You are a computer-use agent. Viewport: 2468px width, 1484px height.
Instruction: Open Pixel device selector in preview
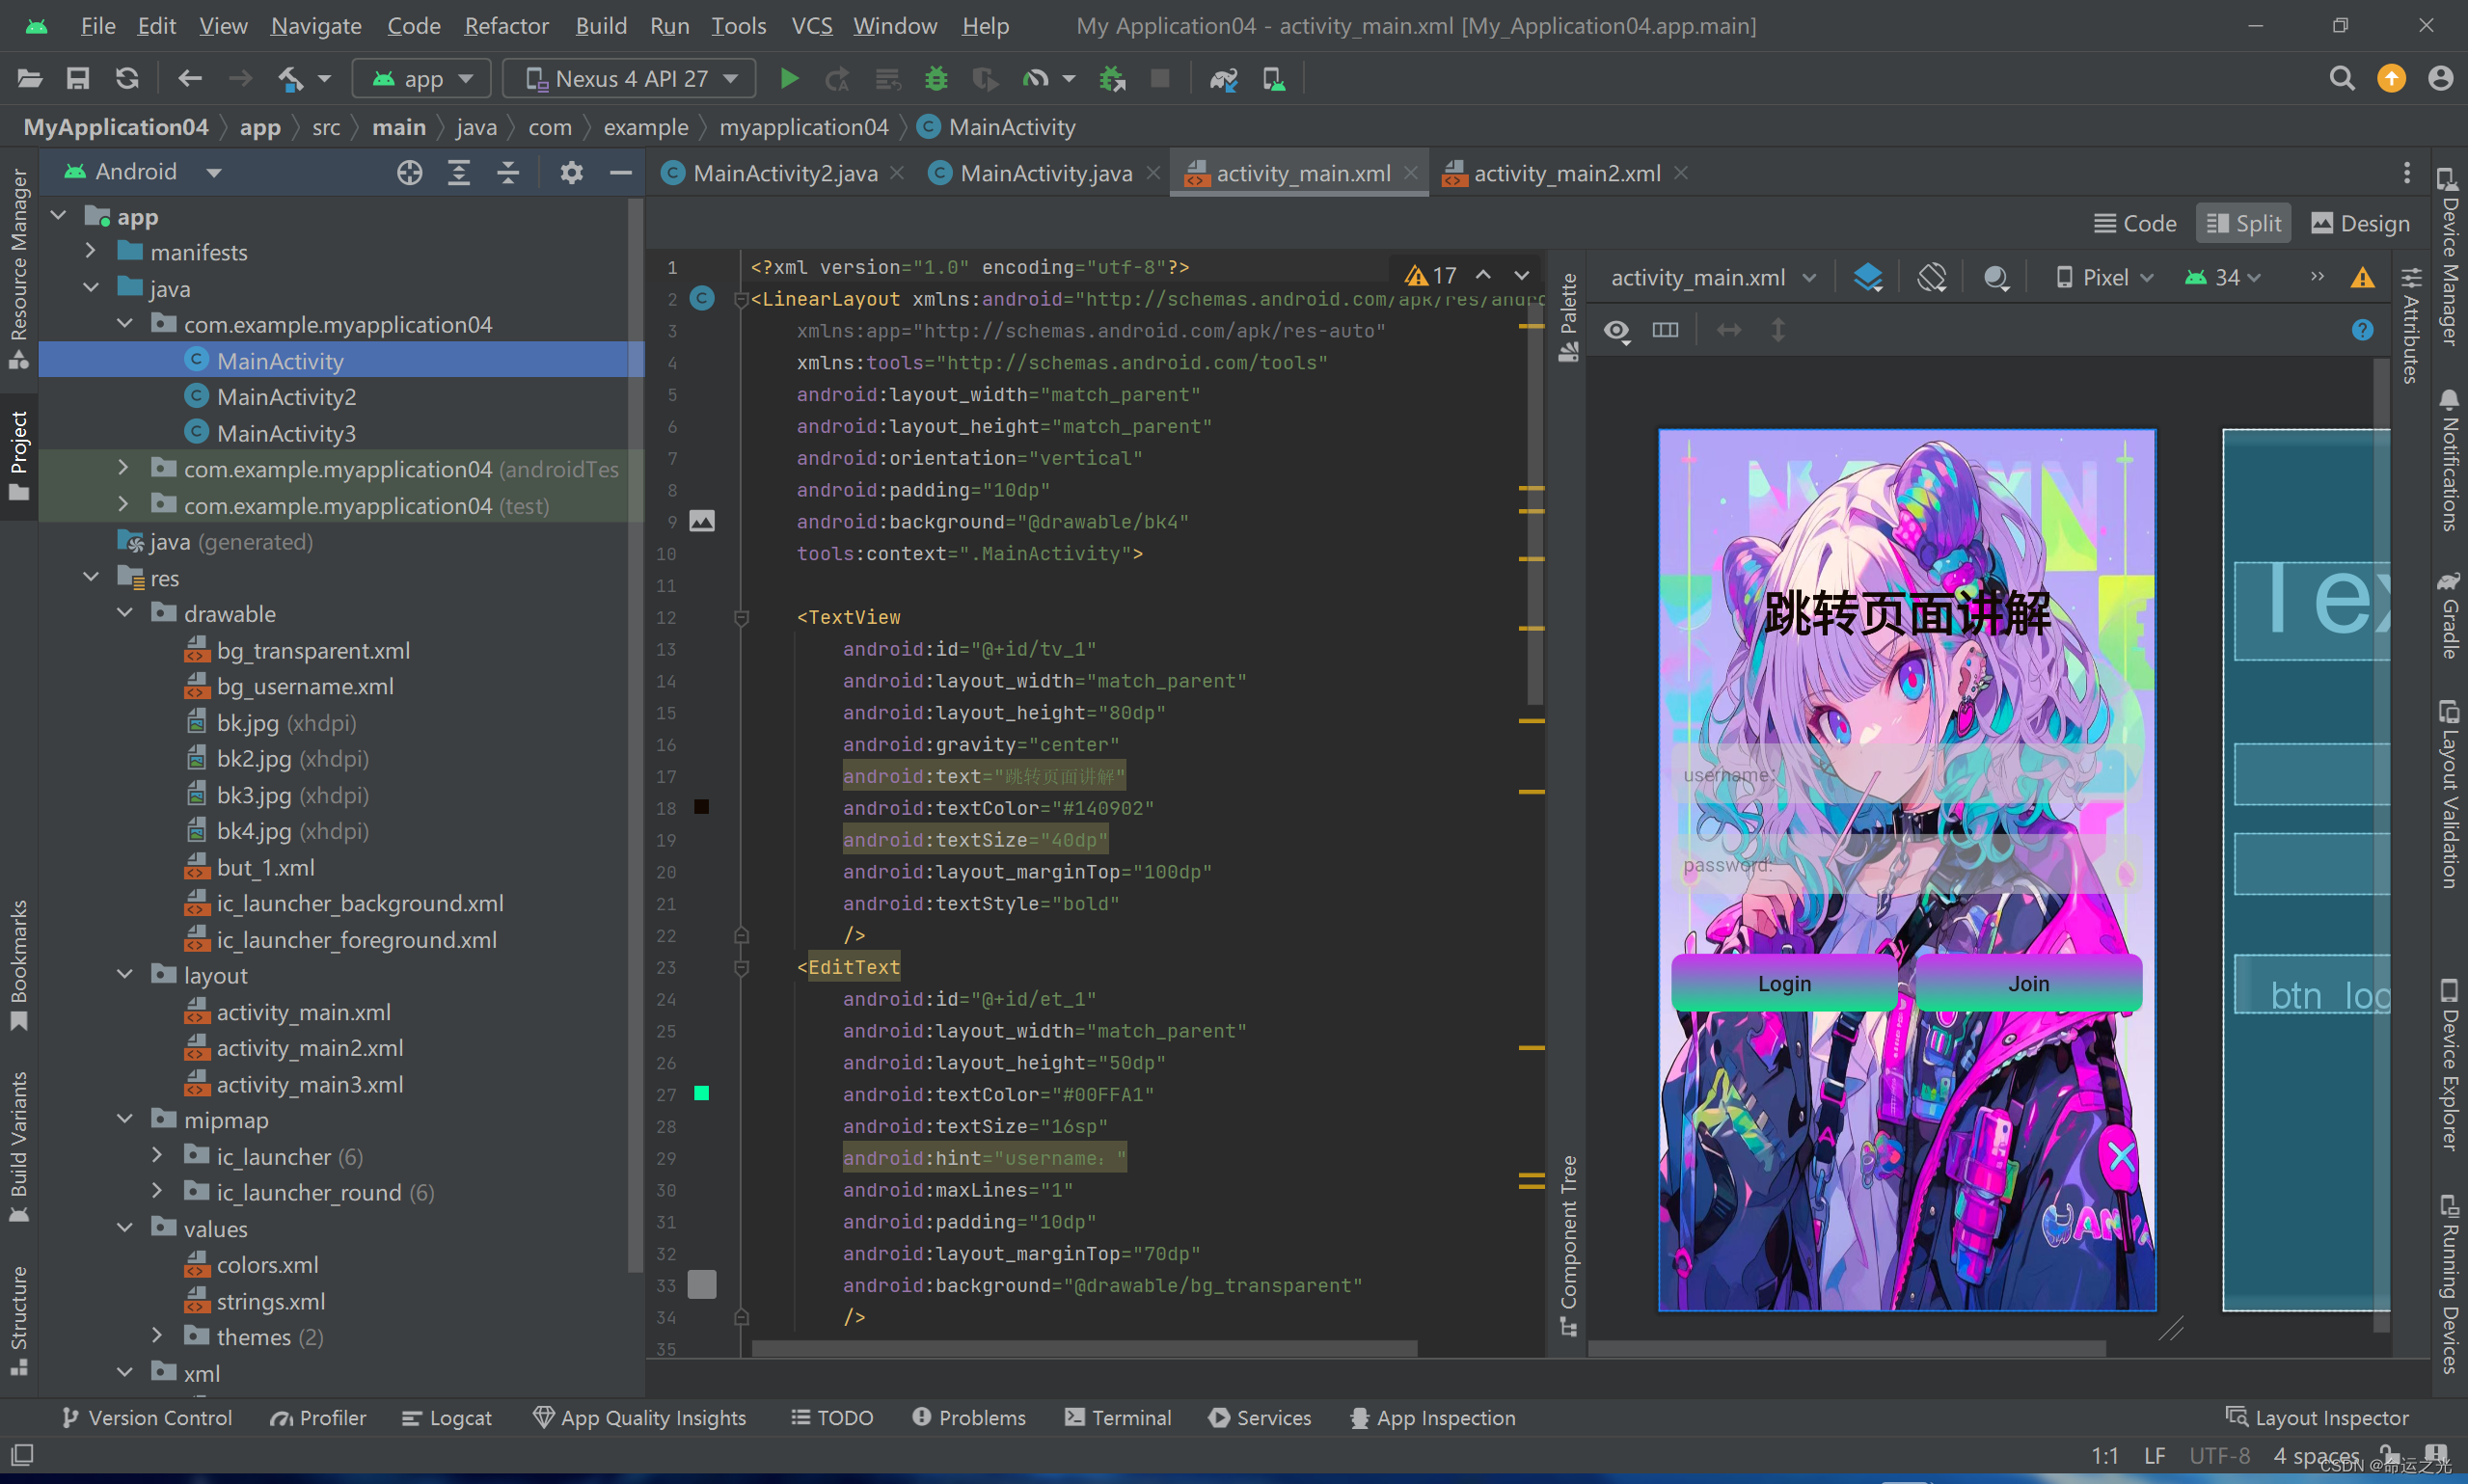[x=2104, y=277]
